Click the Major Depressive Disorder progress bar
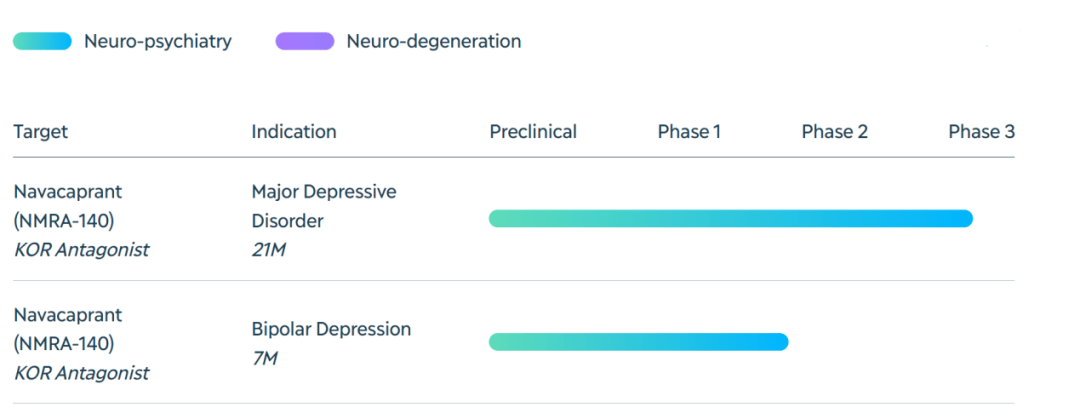 [731, 218]
